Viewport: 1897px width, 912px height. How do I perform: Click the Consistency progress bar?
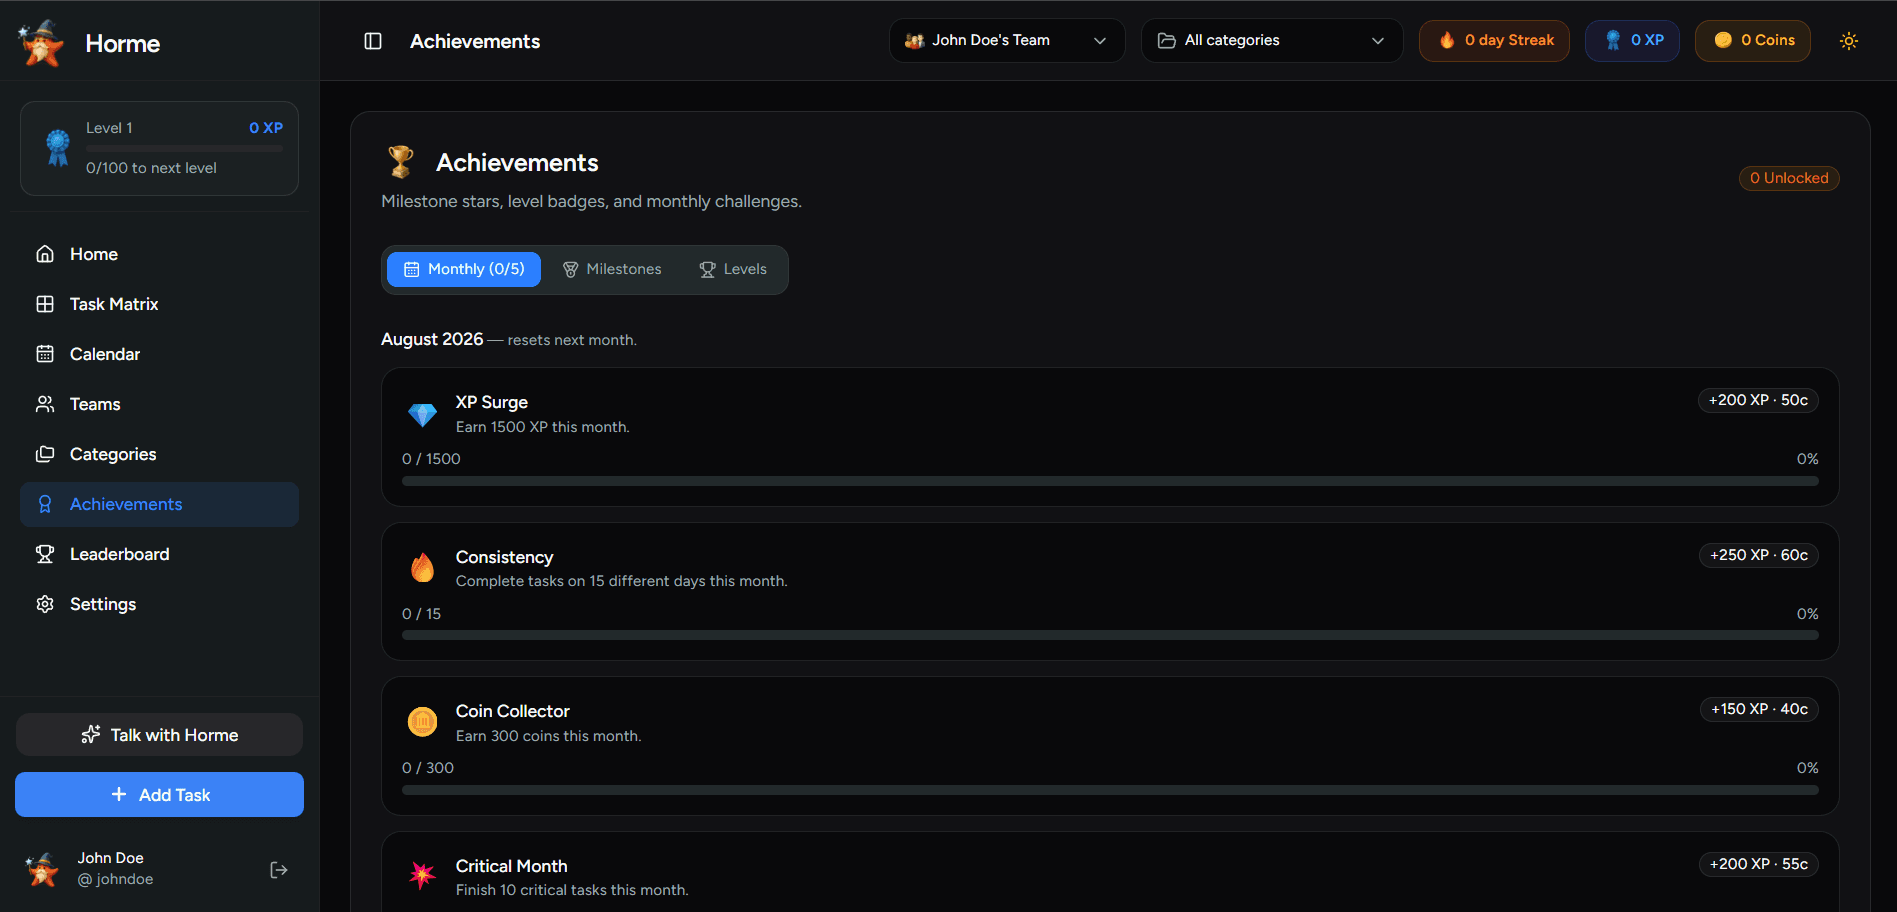[1110, 635]
